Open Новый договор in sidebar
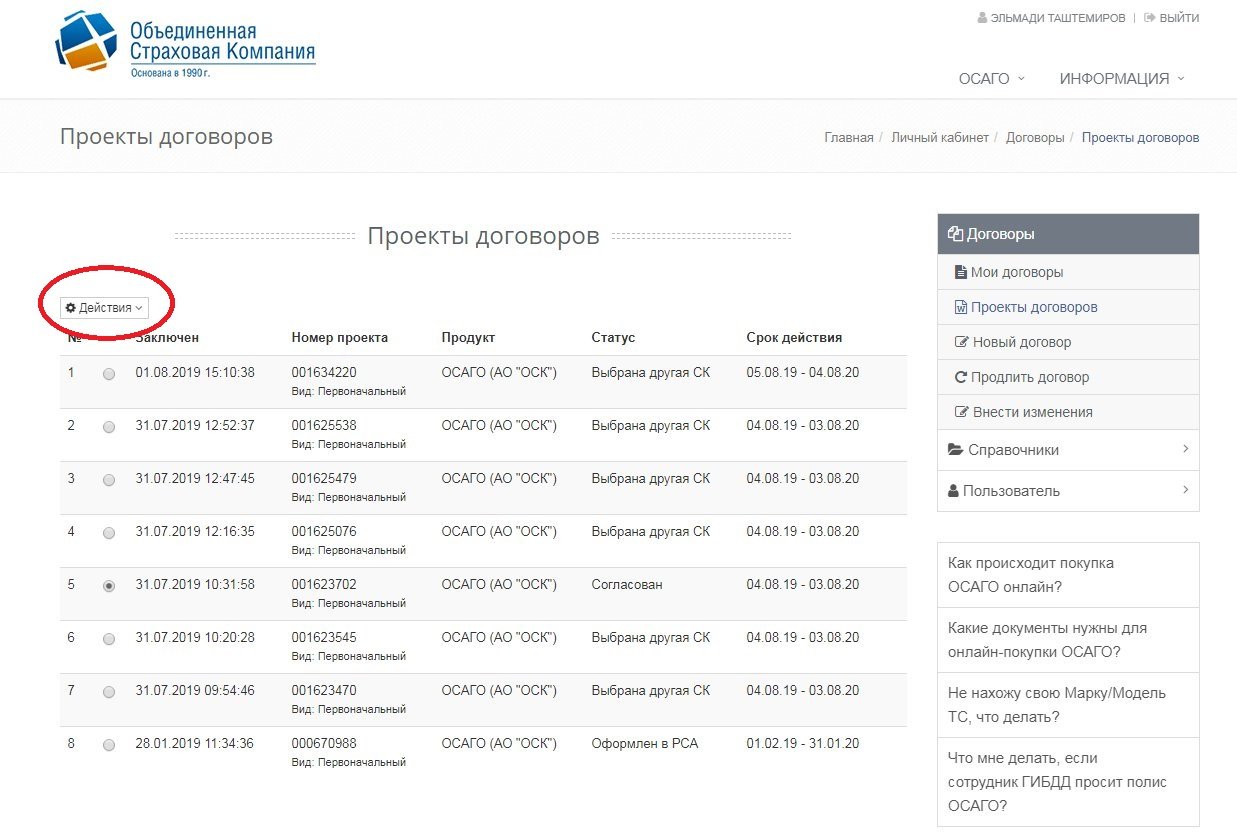This screenshot has width=1237, height=832. tap(1068, 342)
